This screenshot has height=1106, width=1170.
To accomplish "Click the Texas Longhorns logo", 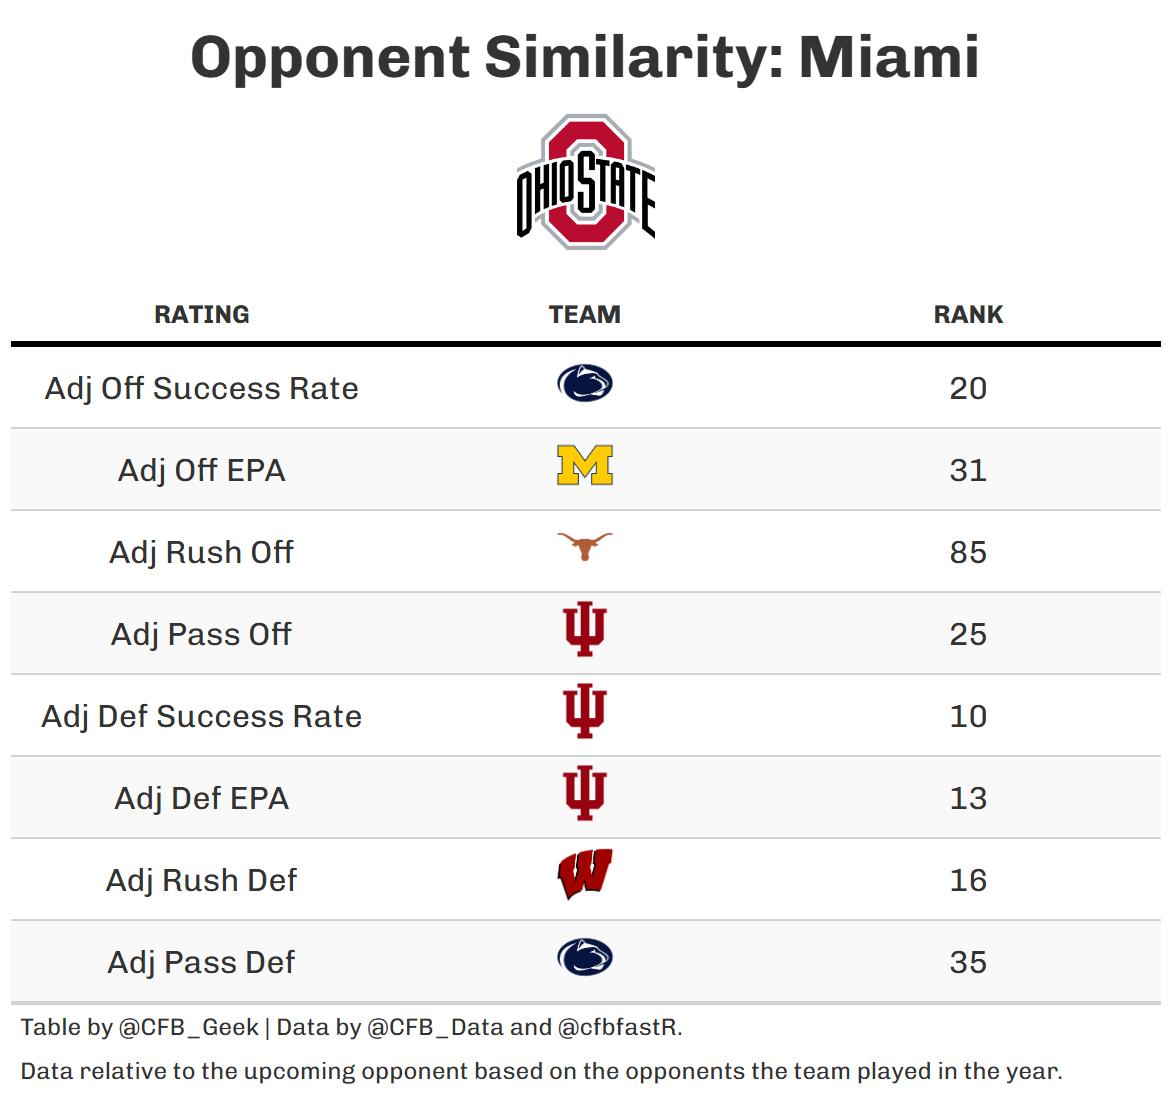I will point(585,546).
